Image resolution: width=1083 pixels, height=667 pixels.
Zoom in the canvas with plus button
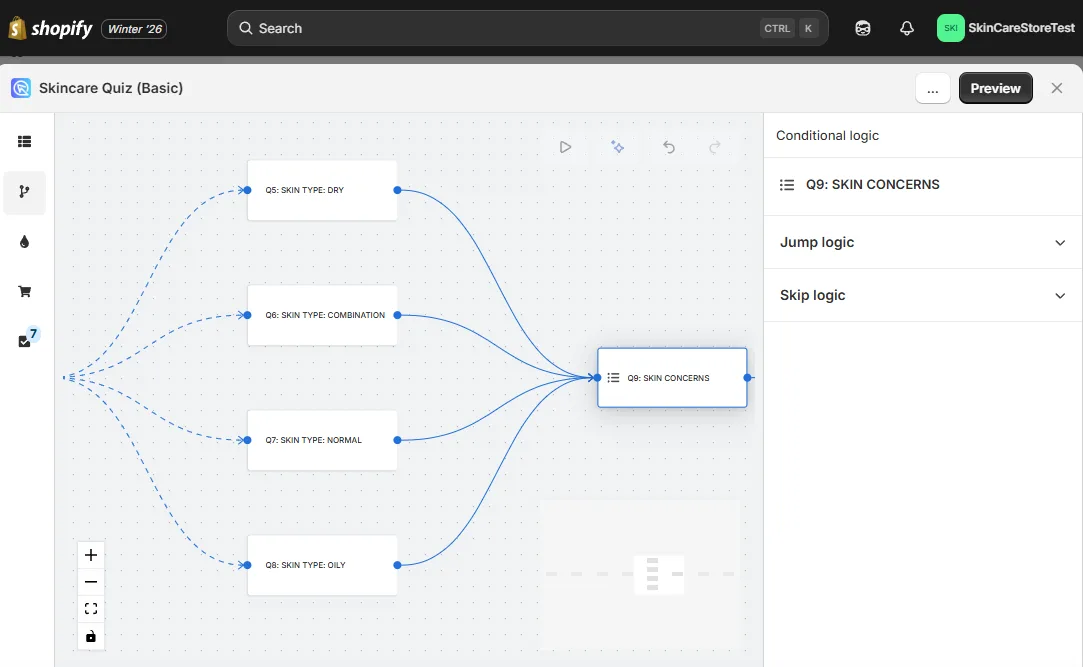tap(90, 555)
